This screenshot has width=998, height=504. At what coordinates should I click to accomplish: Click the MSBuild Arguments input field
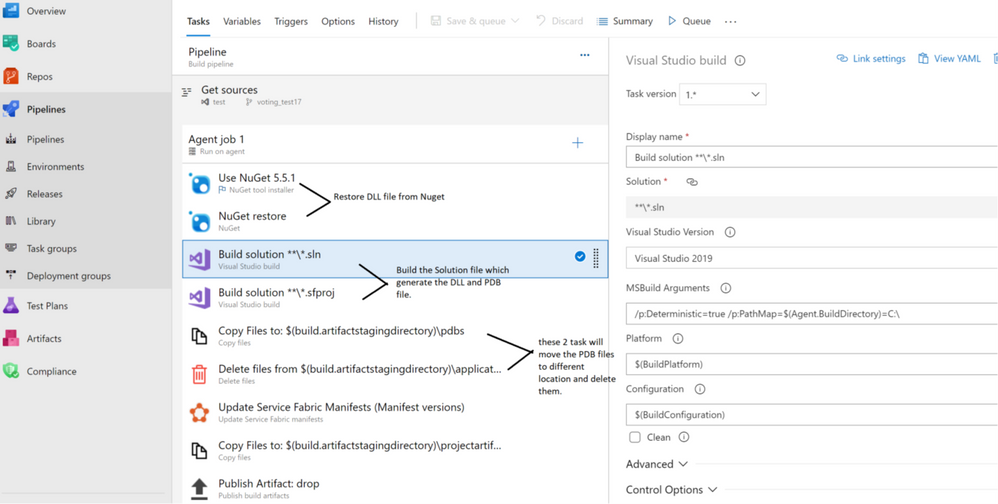coord(812,314)
